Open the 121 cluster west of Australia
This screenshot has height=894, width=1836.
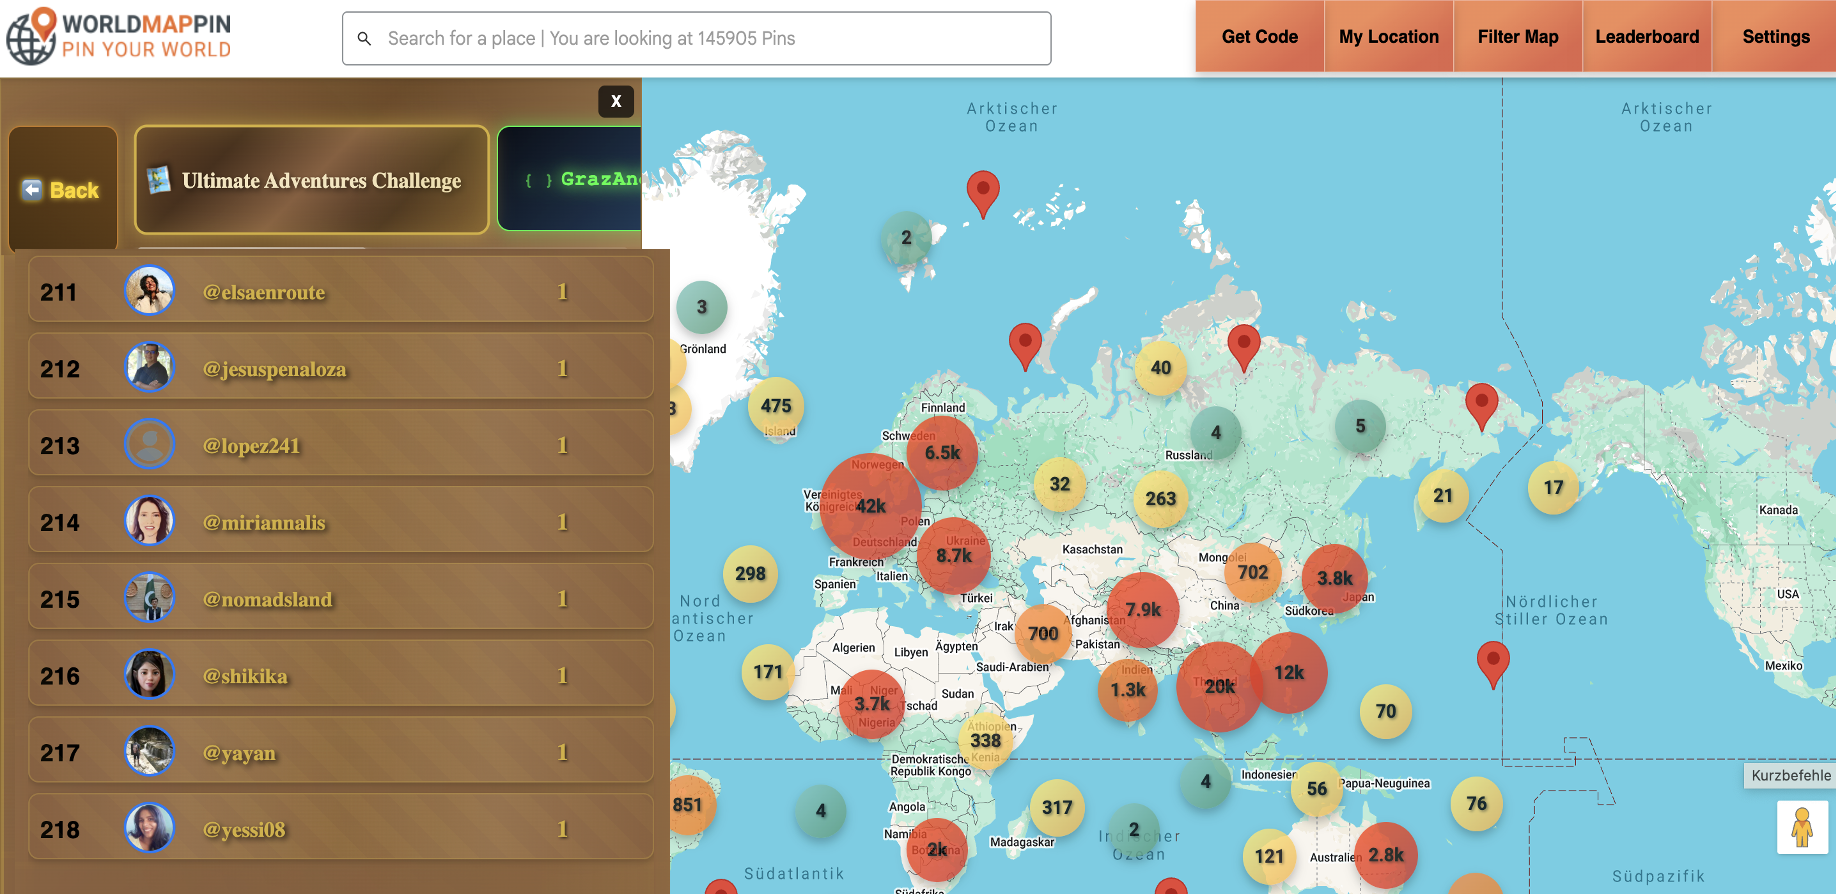(x=1269, y=856)
